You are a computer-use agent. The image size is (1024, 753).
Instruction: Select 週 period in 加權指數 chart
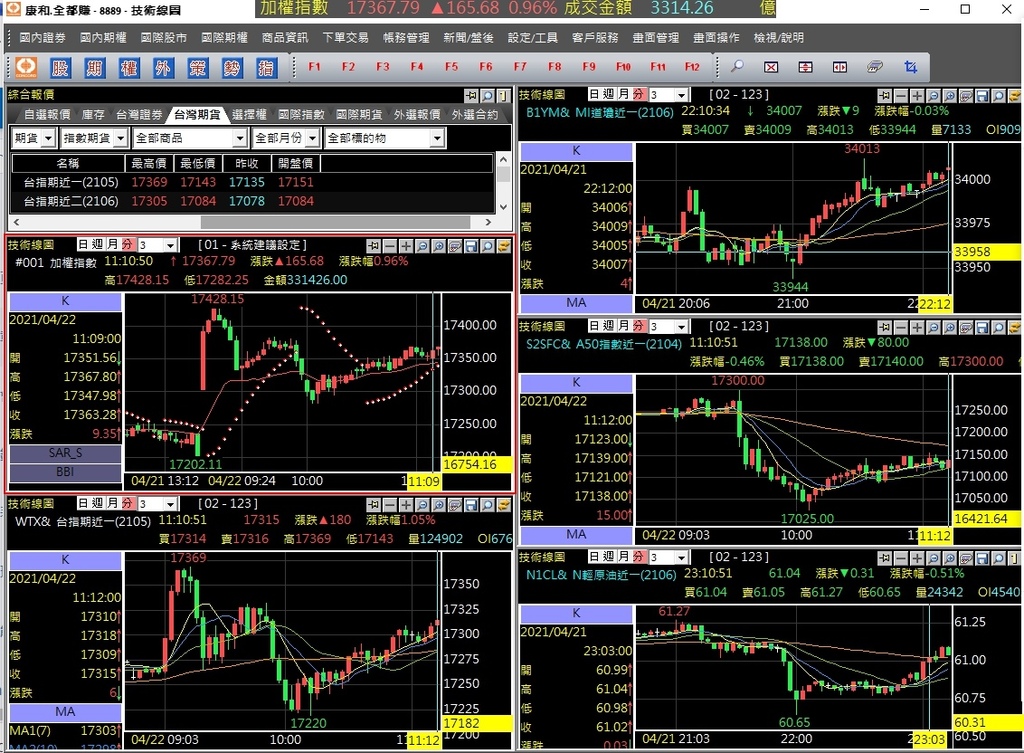[x=97, y=244]
